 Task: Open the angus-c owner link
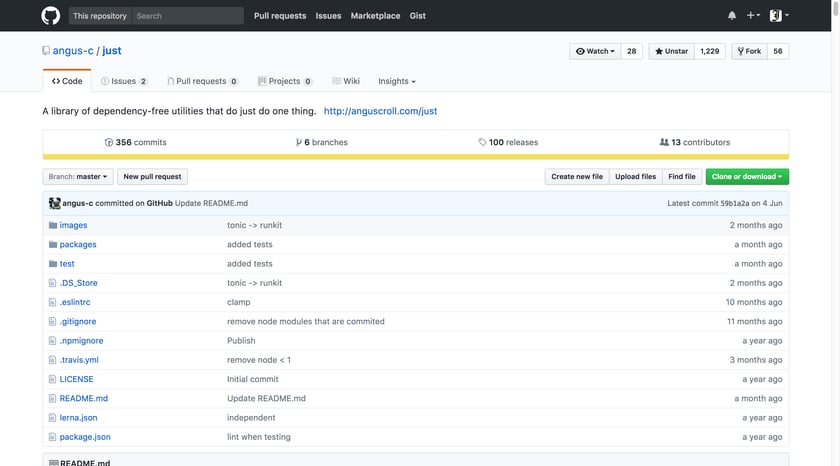point(73,51)
